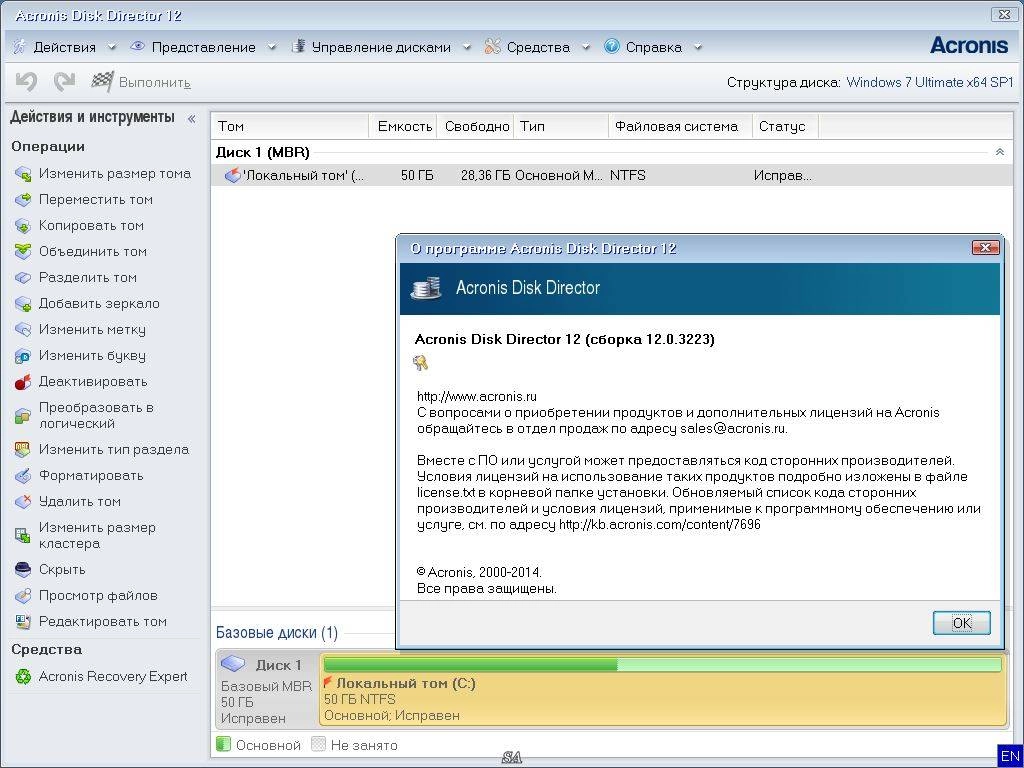Open the Windows 7 Ultimate x64 SP1 disk structure link
This screenshot has width=1024, height=768.
[x=930, y=82]
